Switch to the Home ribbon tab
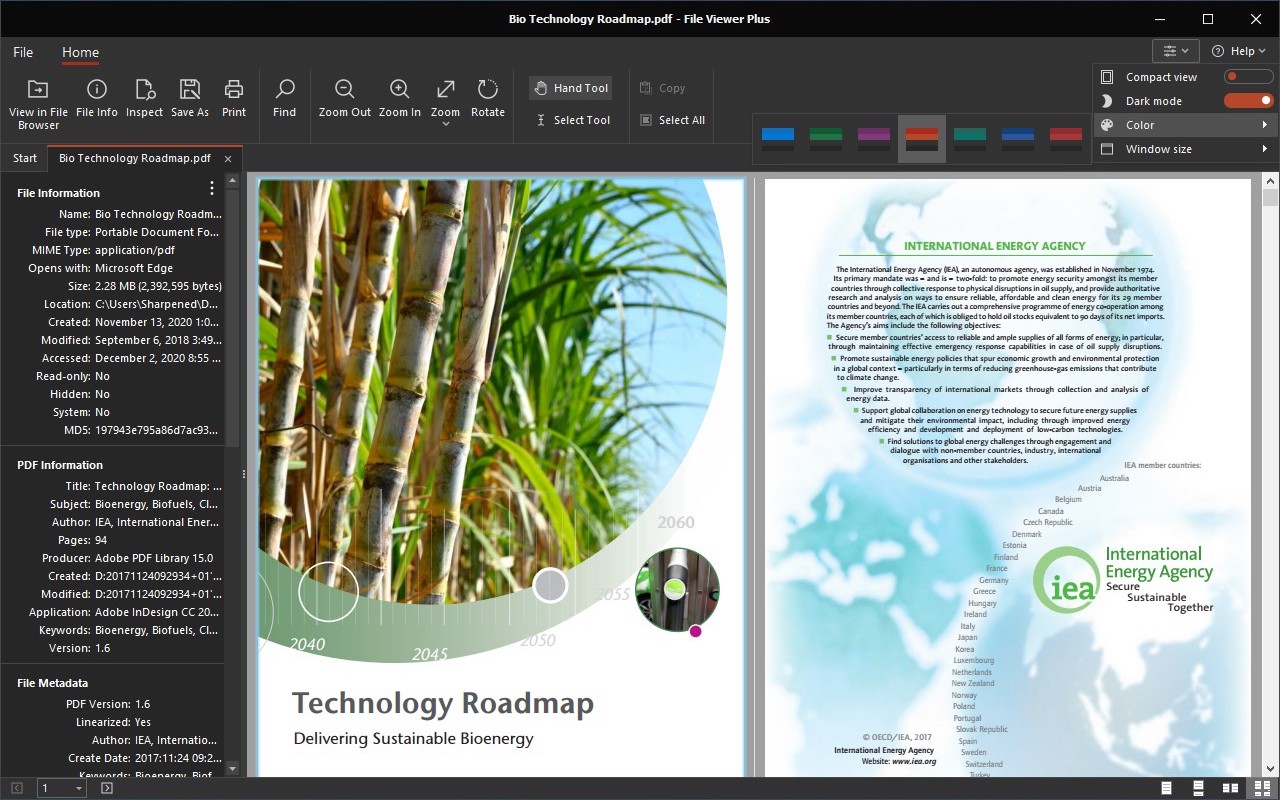This screenshot has width=1280, height=800. [80, 52]
